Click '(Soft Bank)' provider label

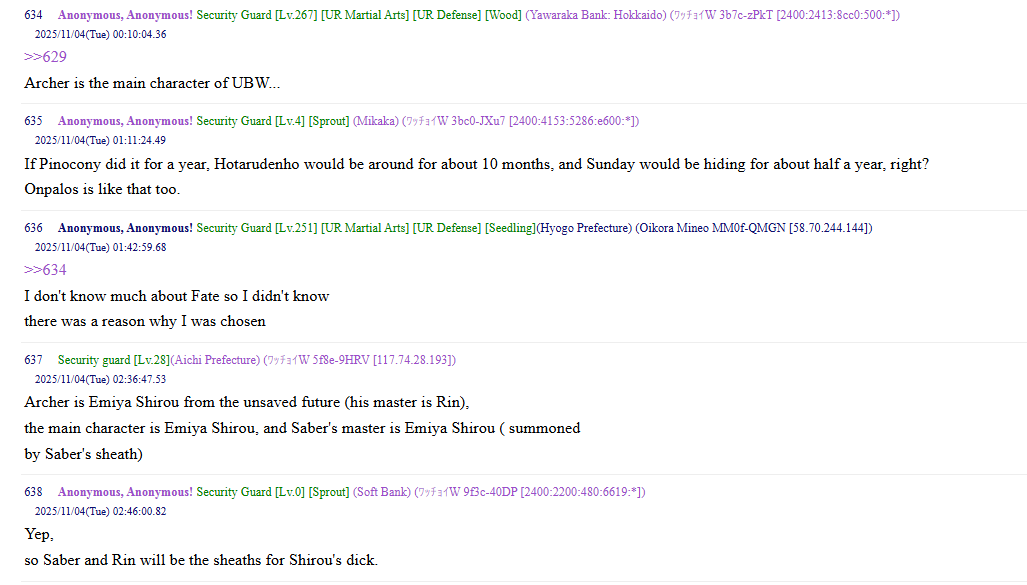382,492
